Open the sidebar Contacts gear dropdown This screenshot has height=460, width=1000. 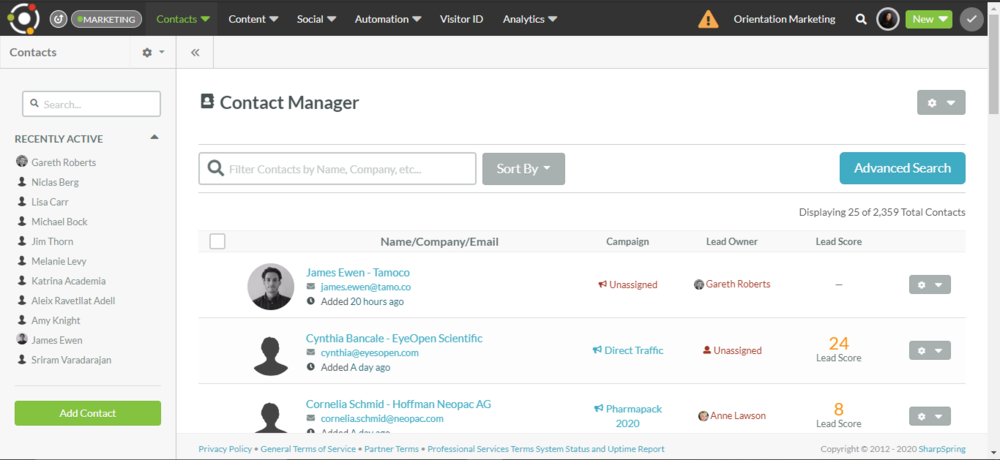pos(153,52)
